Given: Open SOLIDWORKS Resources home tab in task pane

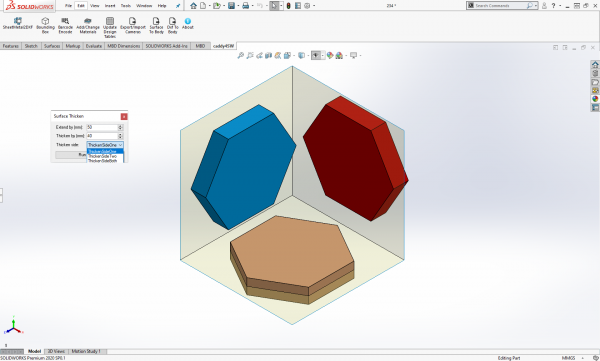Looking at the screenshot, I should pos(595,64).
